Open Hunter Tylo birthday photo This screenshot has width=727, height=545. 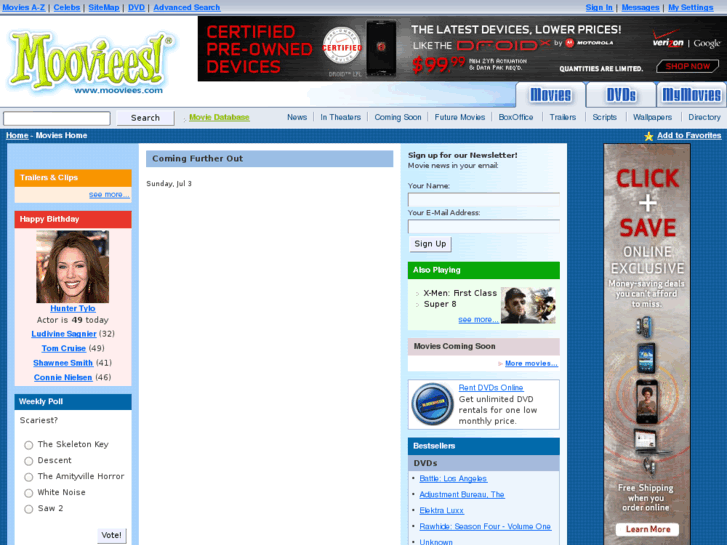tap(73, 267)
